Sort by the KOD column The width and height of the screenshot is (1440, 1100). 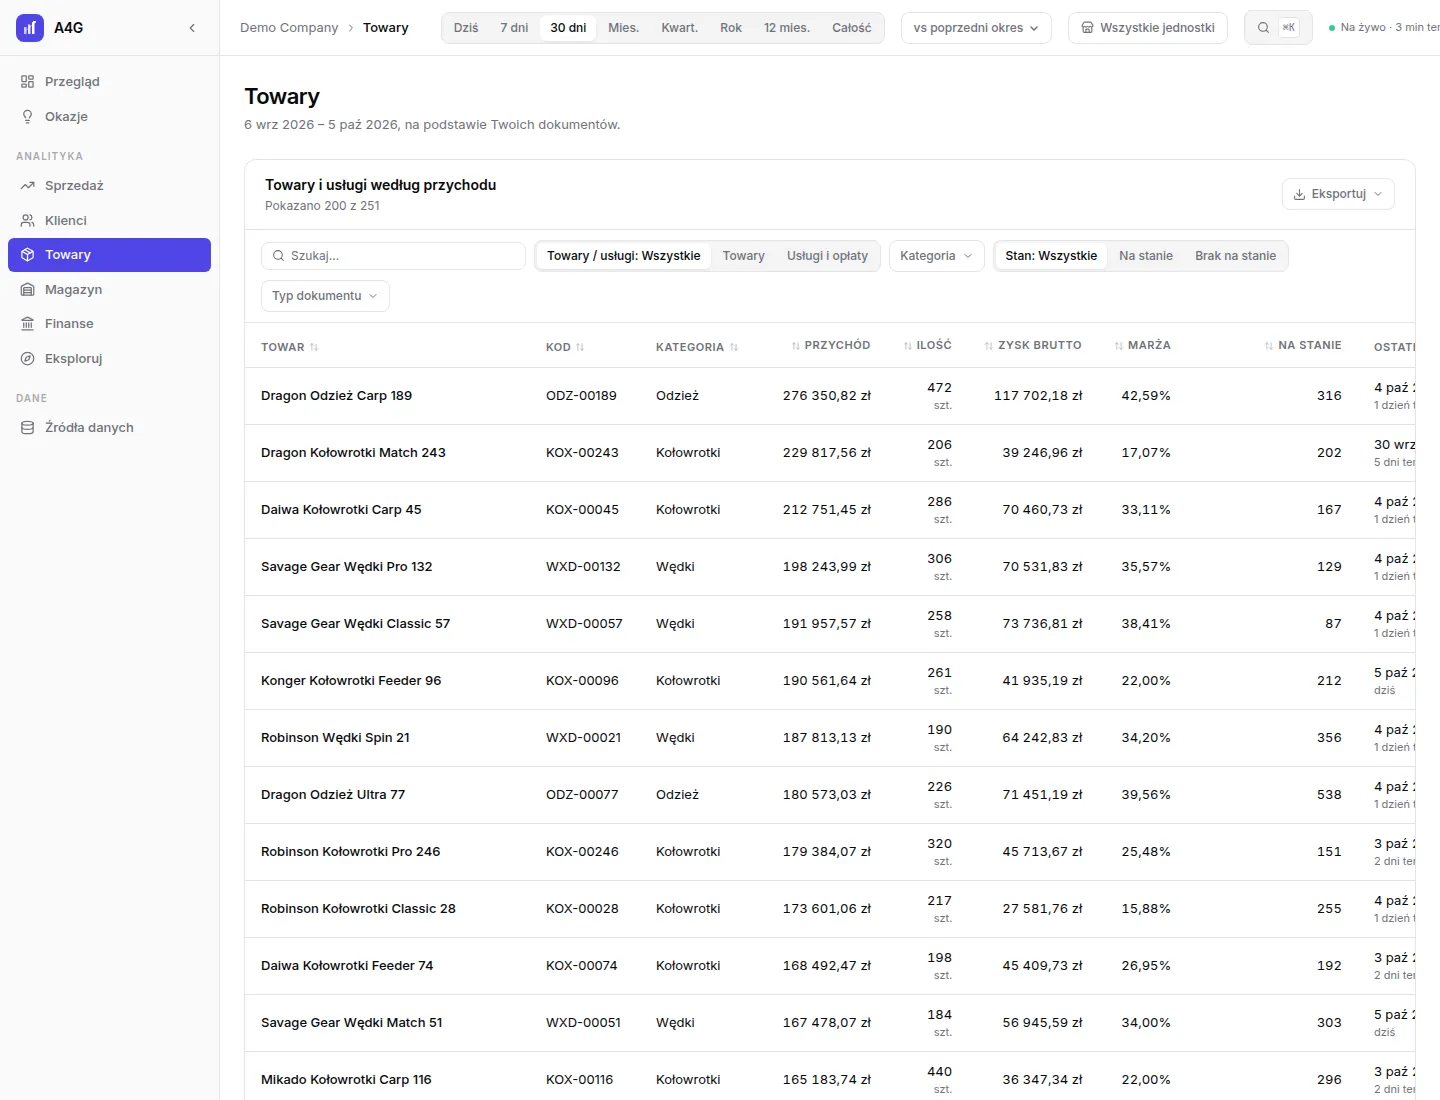pos(565,347)
